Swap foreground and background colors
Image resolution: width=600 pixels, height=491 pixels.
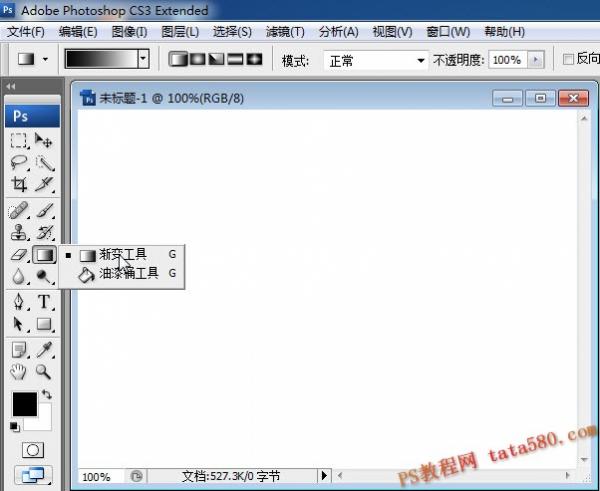click(47, 394)
